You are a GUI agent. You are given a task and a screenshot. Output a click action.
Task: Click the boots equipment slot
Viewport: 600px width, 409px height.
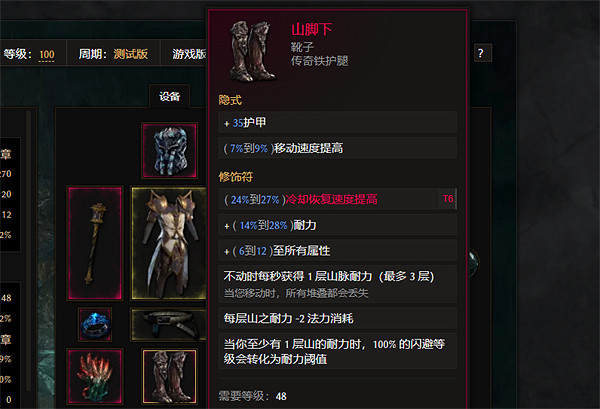click(x=170, y=376)
